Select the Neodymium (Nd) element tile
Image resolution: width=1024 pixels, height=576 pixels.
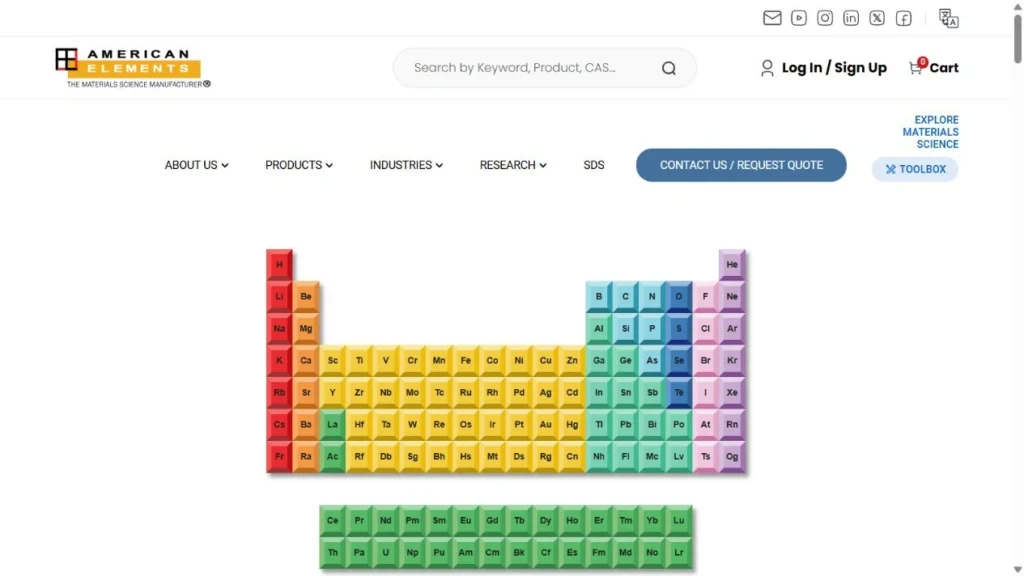[385, 520]
